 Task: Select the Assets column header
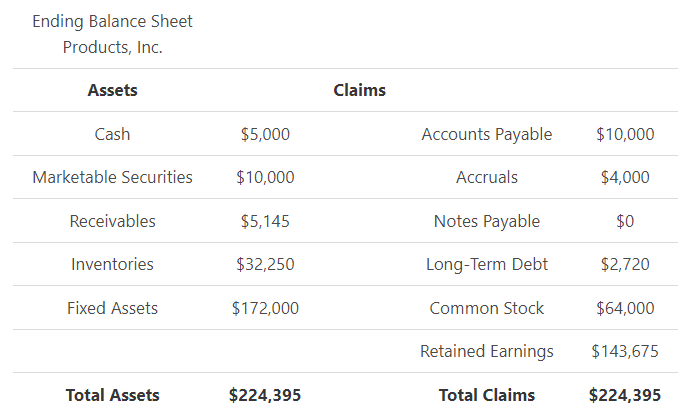[x=112, y=90]
